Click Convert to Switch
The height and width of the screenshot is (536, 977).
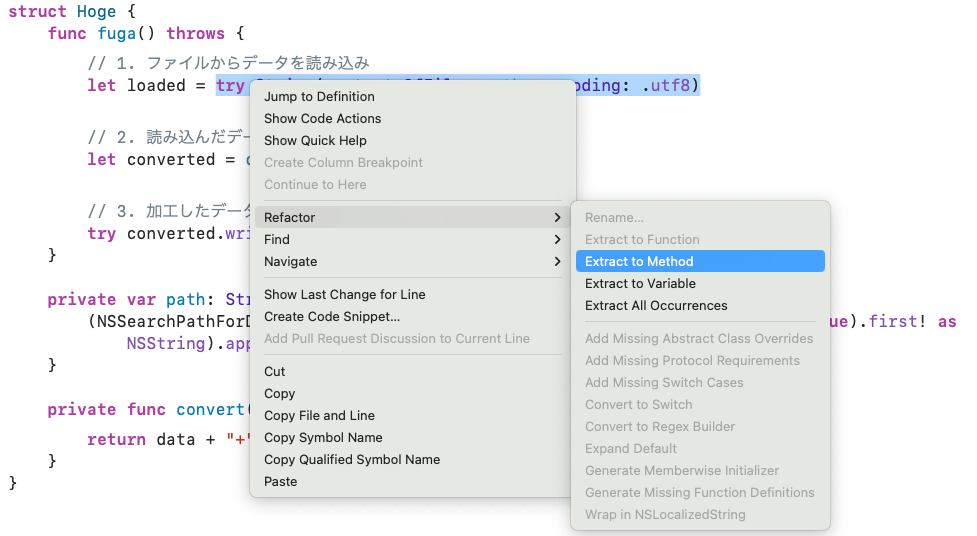[x=700, y=404]
